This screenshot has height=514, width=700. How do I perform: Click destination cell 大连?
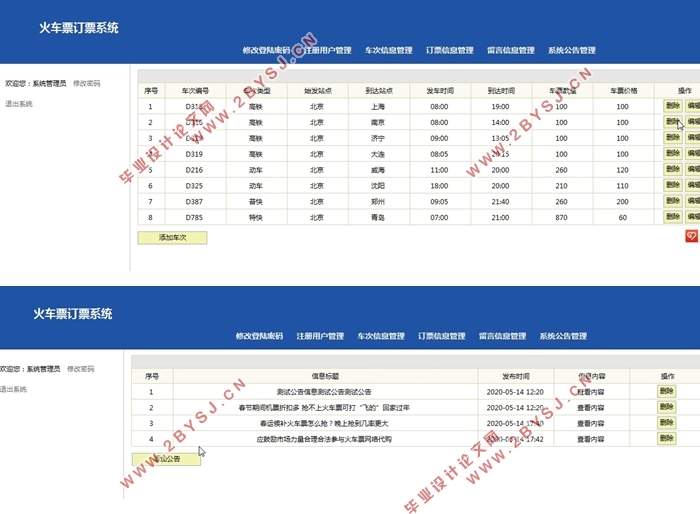(378, 154)
